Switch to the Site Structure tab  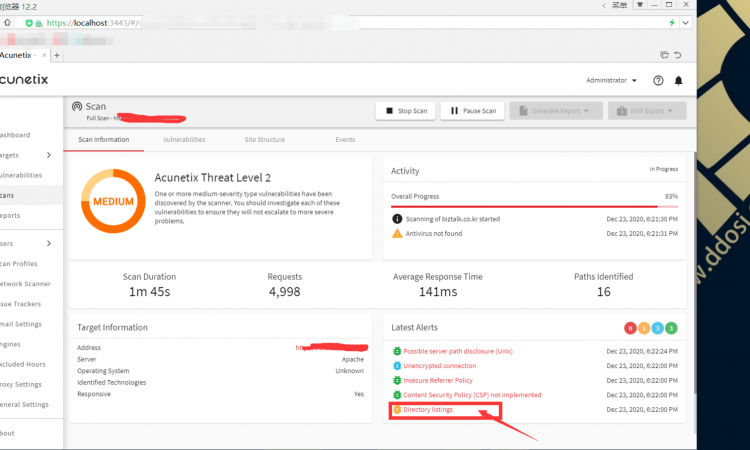point(265,140)
